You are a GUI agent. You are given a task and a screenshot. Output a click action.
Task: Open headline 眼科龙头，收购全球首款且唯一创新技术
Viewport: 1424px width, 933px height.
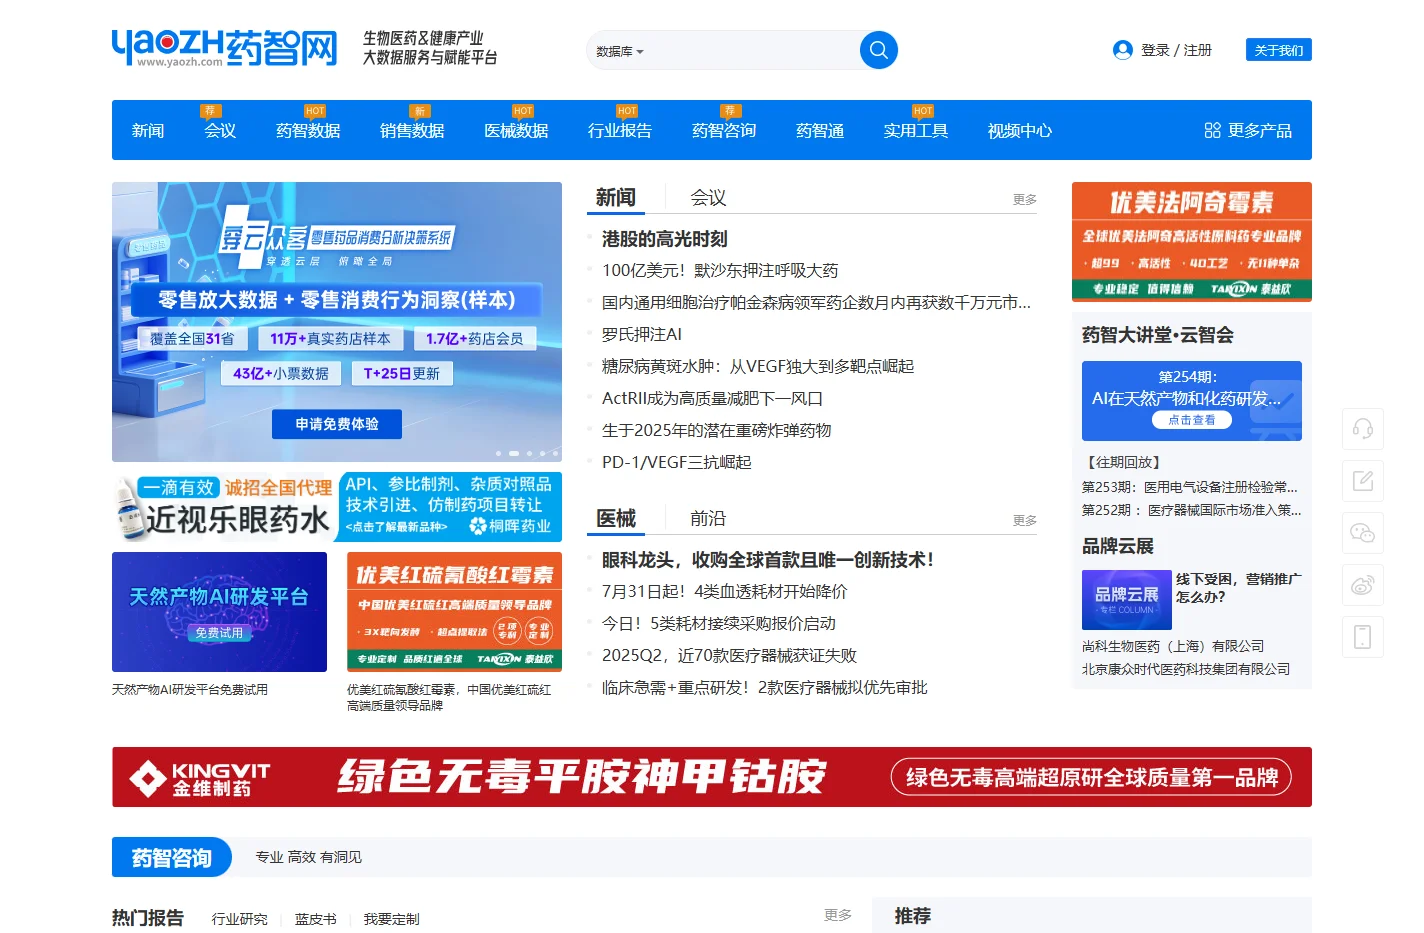tap(768, 560)
